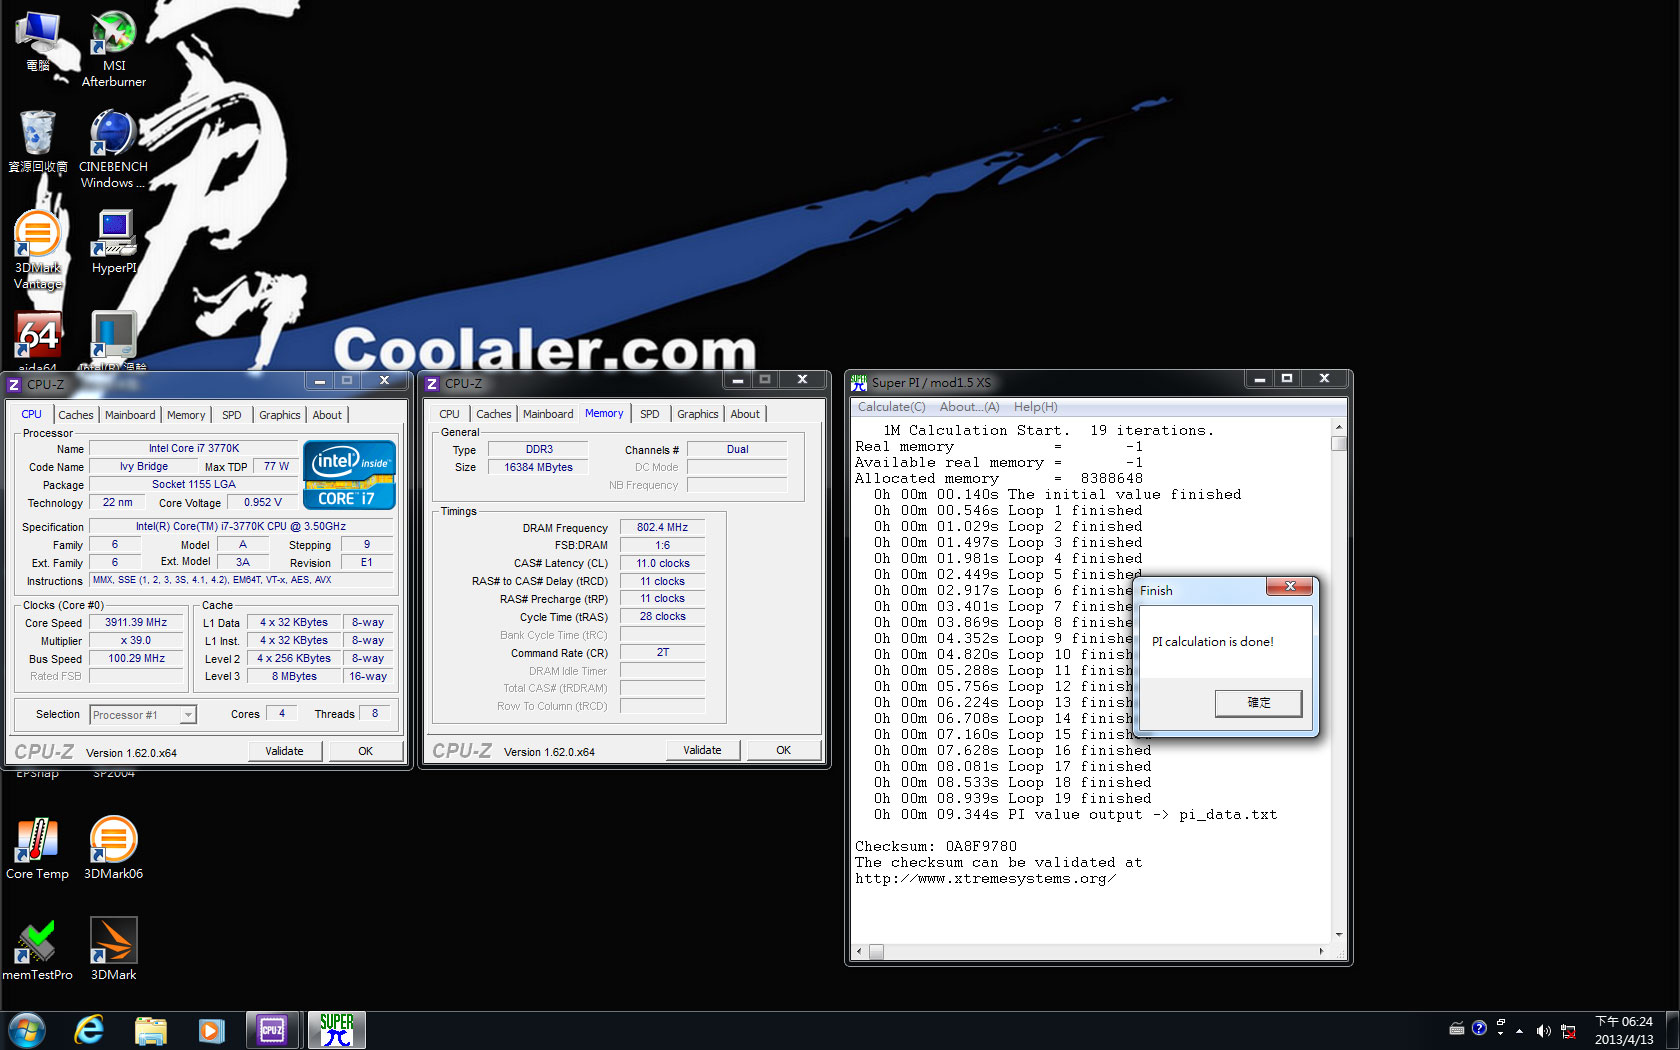Image resolution: width=1680 pixels, height=1050 pixels.
Task: Click the memory Size value 16384 MBytes
Action: tap(538, 467)
